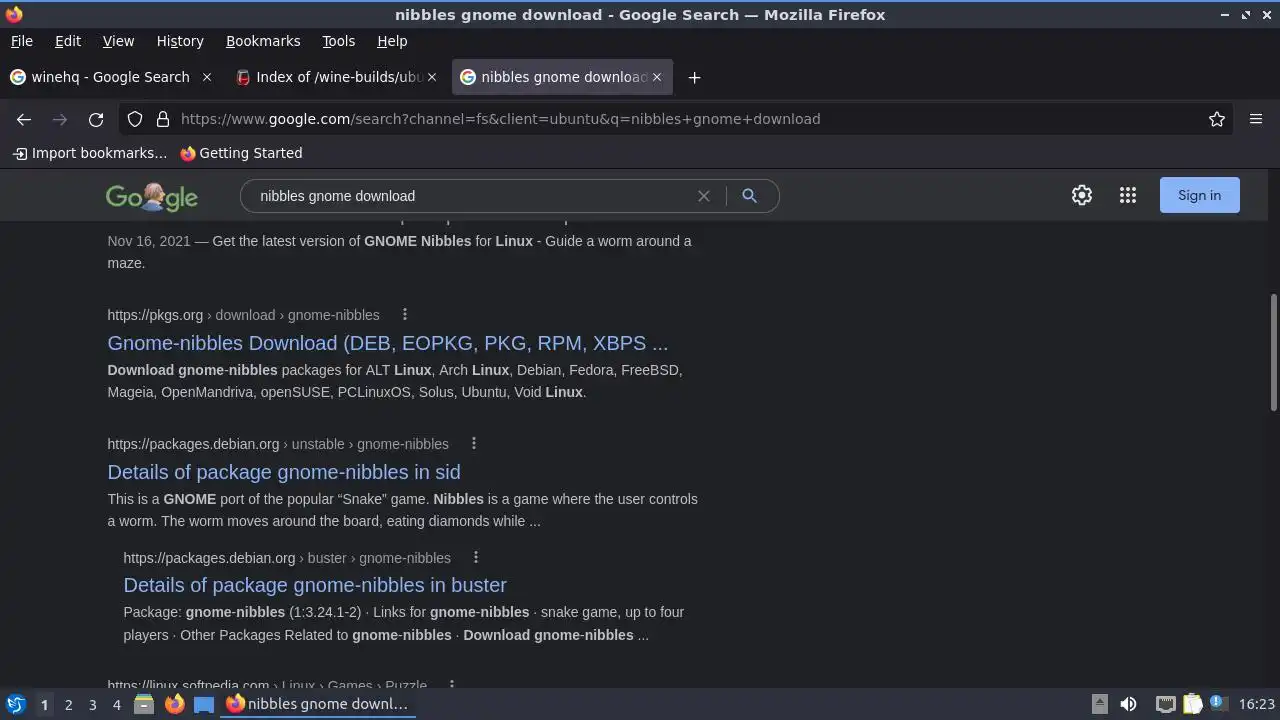This screenshot has width=1280, height=720.
Task: Click Import bookmarks in bookmarks toolbar
Action: coord(90,153)
